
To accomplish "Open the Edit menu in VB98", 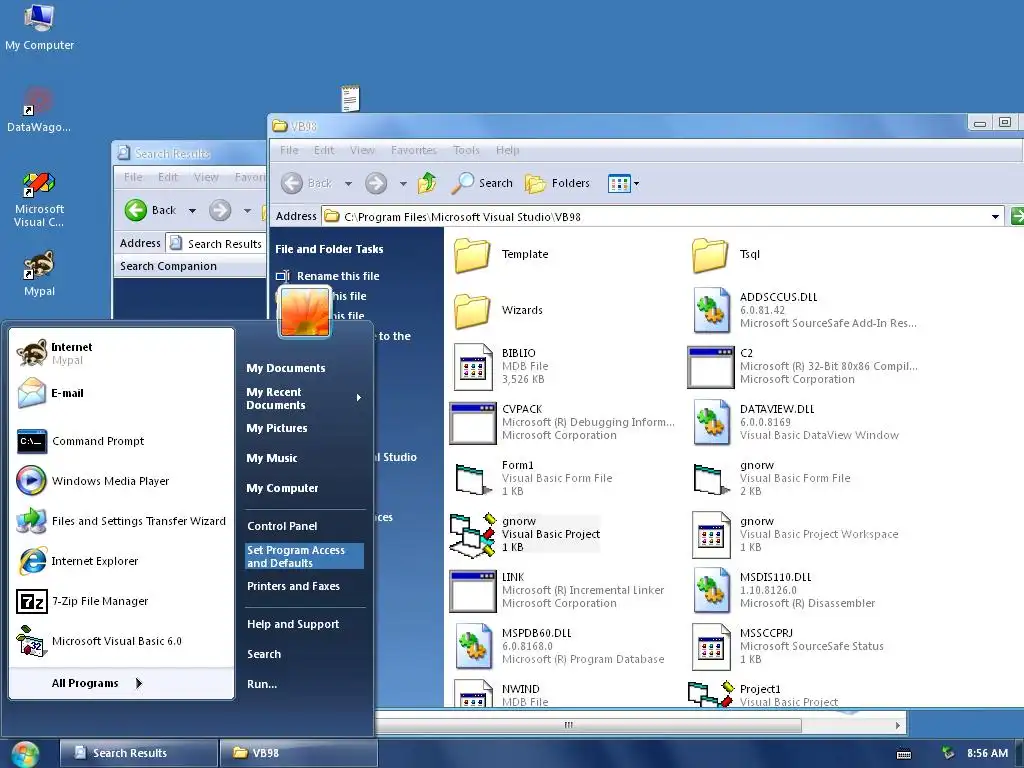I will pyautogui.click(x=324, y=150).
